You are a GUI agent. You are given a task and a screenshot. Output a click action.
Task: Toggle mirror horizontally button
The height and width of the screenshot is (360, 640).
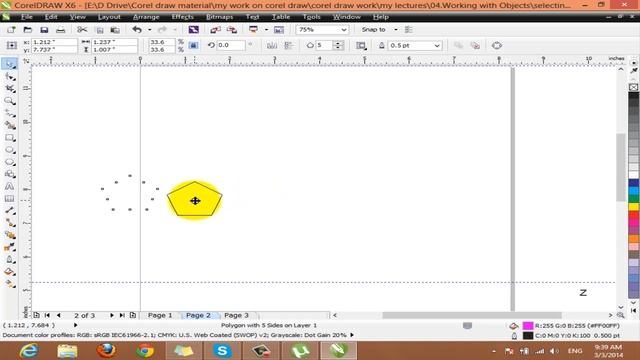click(x=272, y=45)
